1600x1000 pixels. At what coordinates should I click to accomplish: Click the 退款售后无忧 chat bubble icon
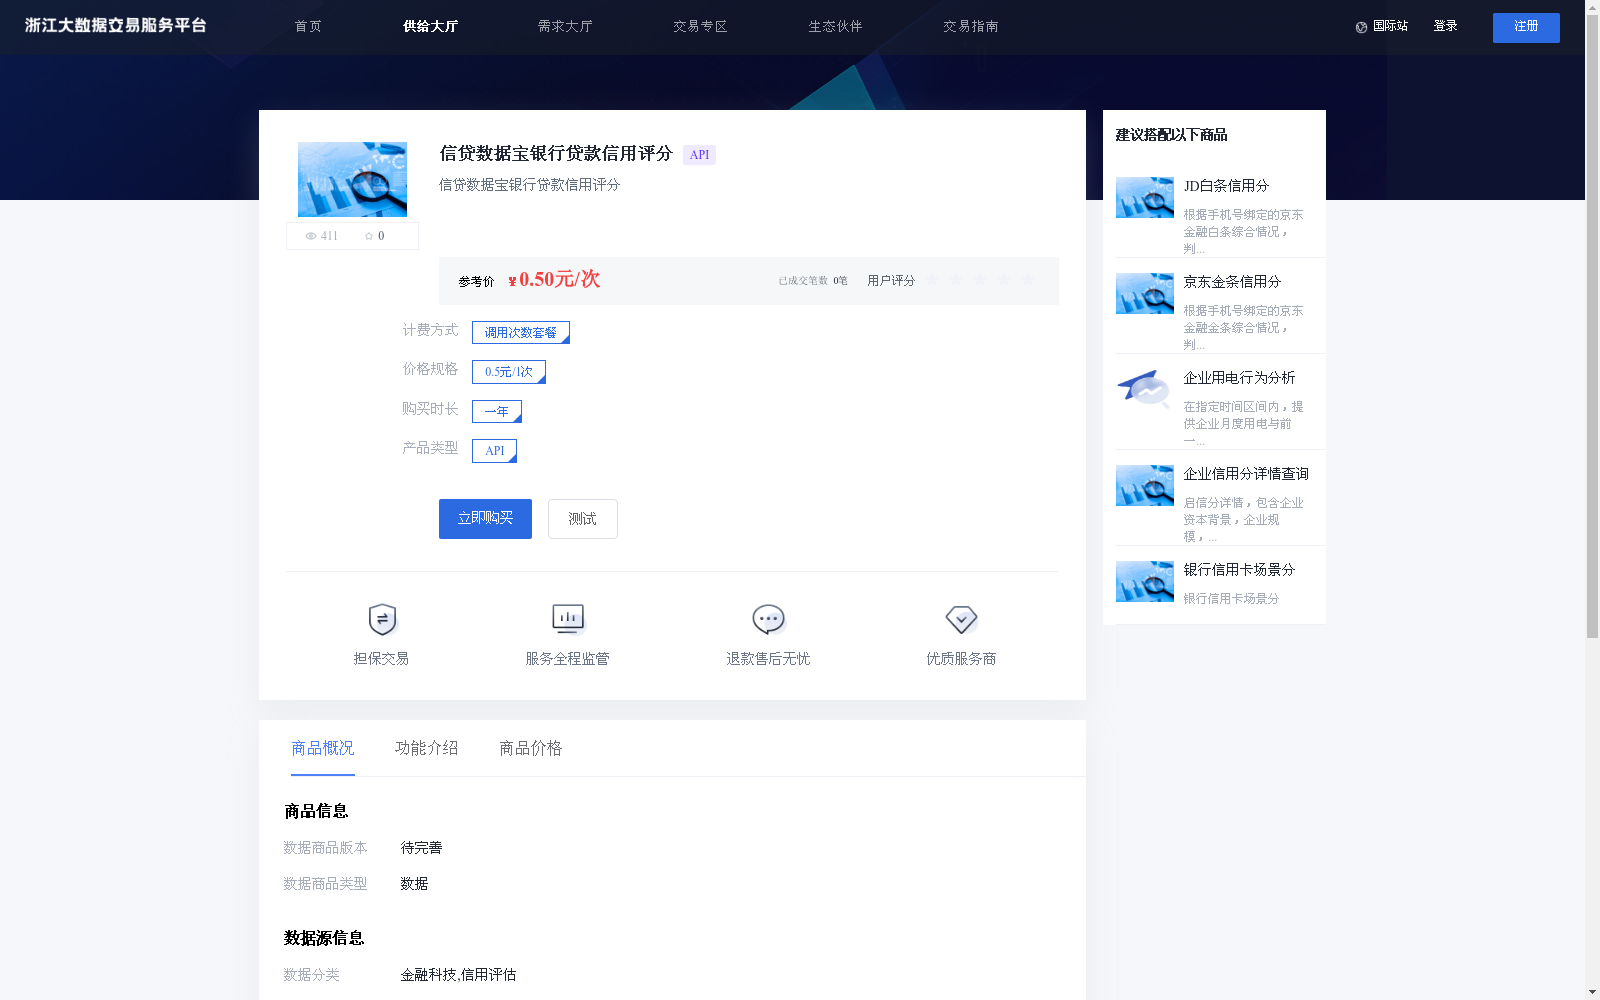pyautogui.click(x=768, y=620)
